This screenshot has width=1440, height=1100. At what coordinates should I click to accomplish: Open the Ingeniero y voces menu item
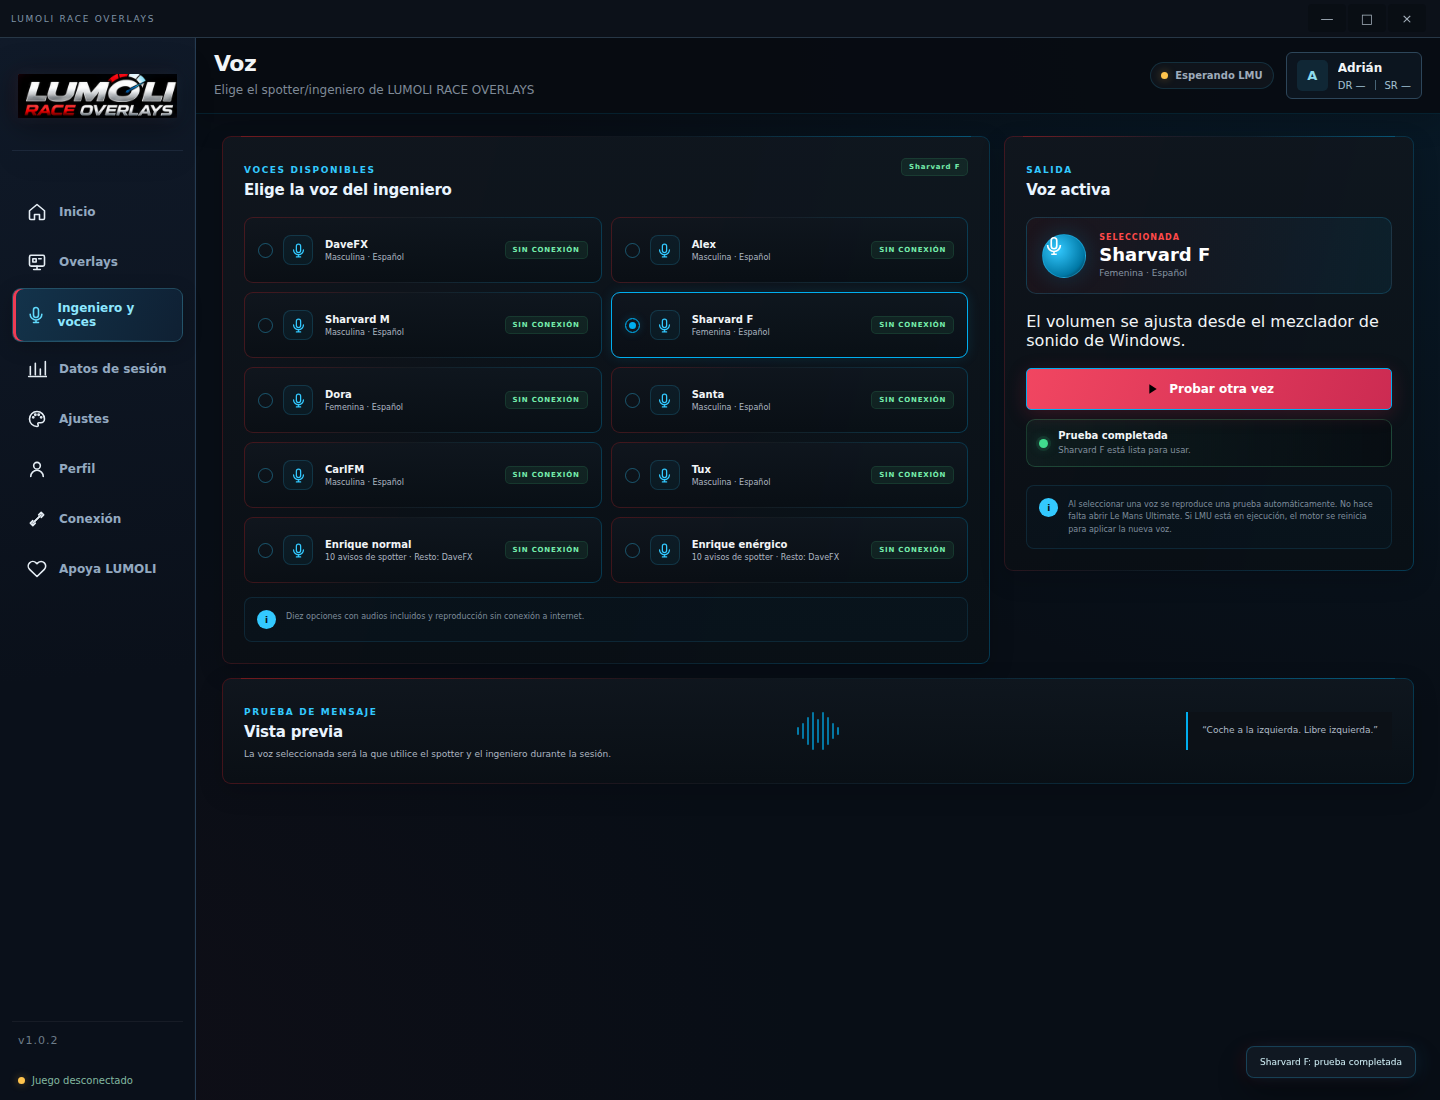(98, 315)
